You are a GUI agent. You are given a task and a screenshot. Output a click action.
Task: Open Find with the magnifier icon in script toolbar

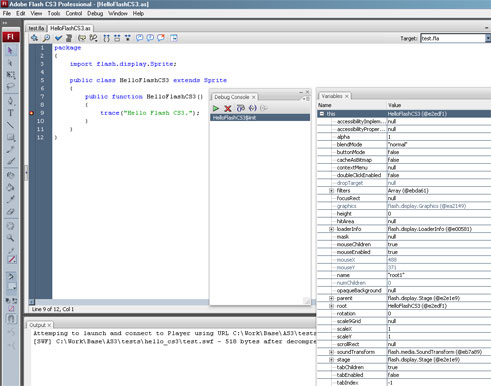(46, 38)
